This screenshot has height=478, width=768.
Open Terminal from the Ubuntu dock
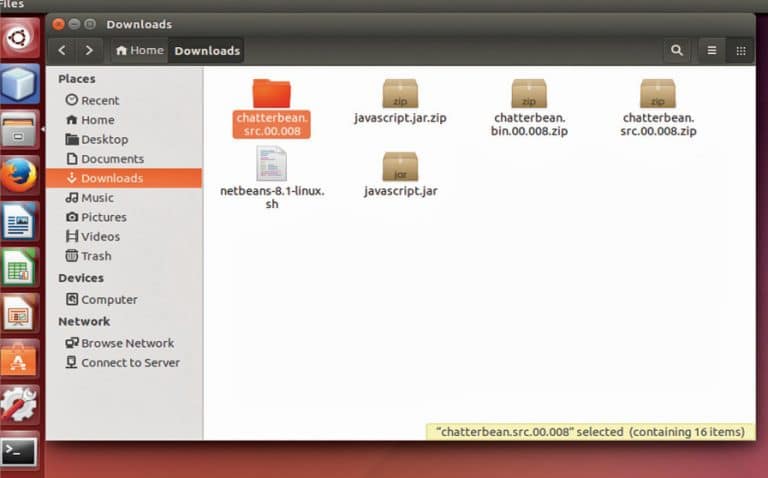pos(20,452)
